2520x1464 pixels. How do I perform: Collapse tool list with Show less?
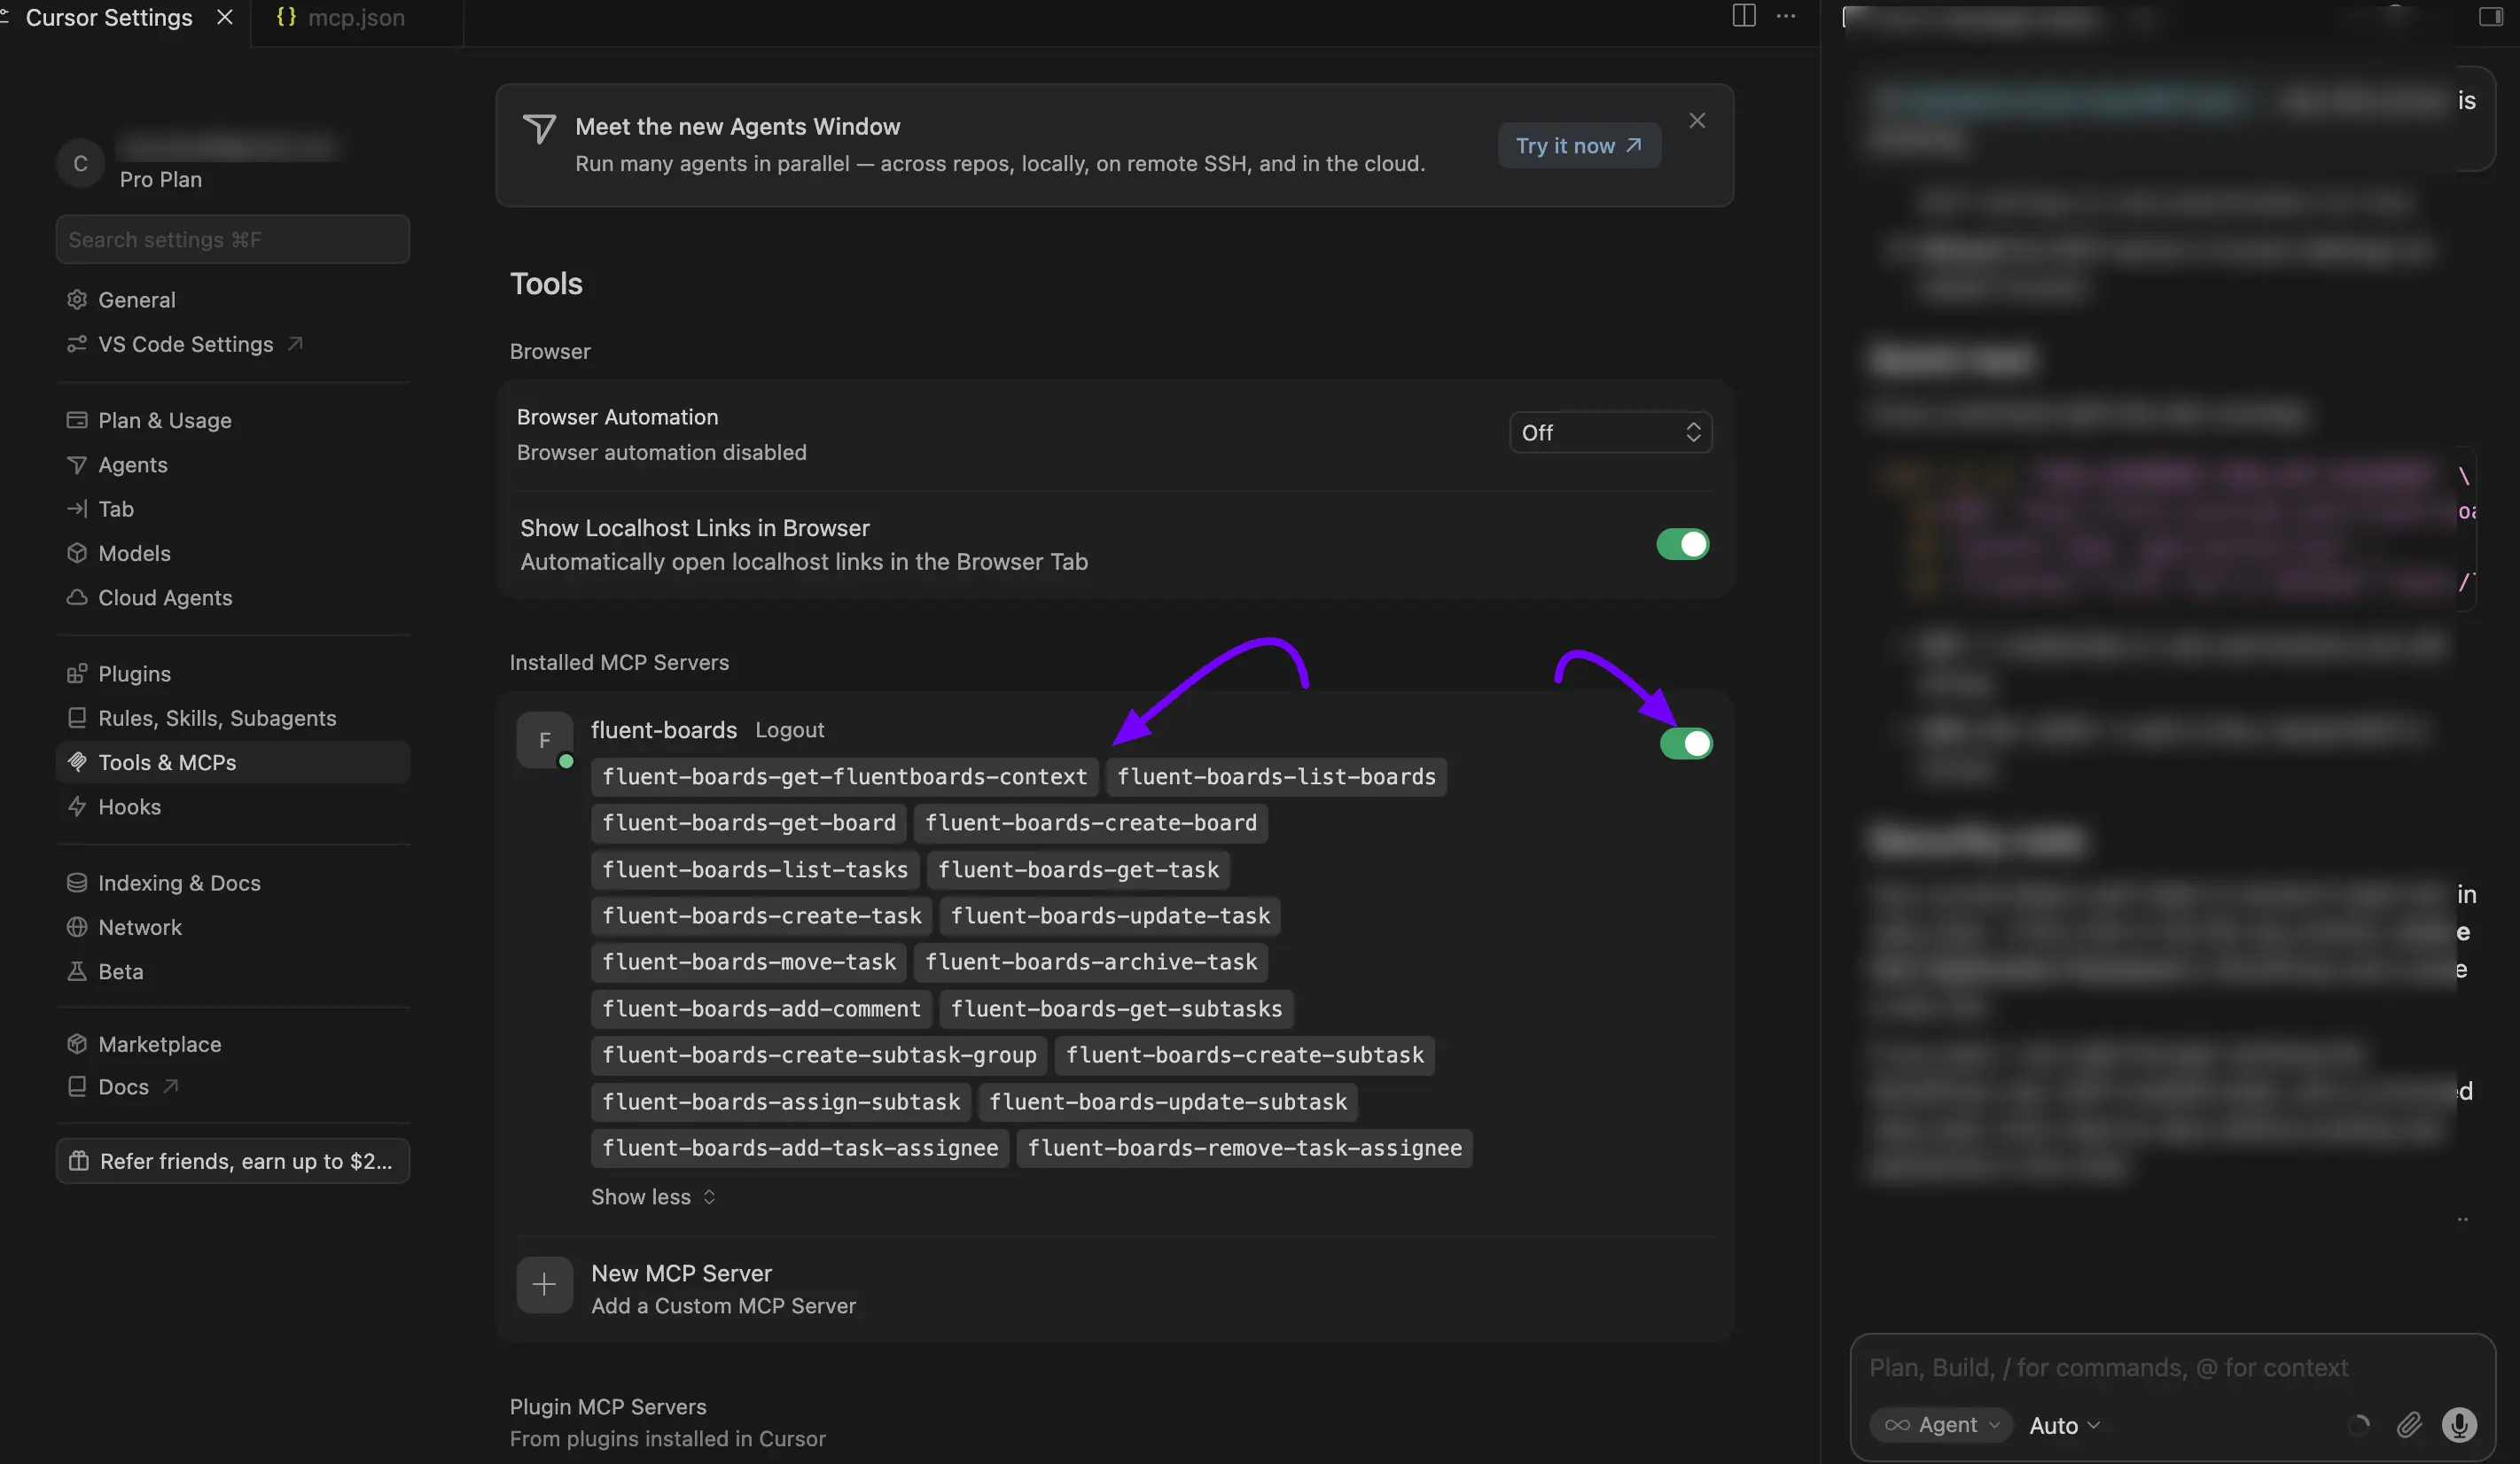click(653, 1197)
